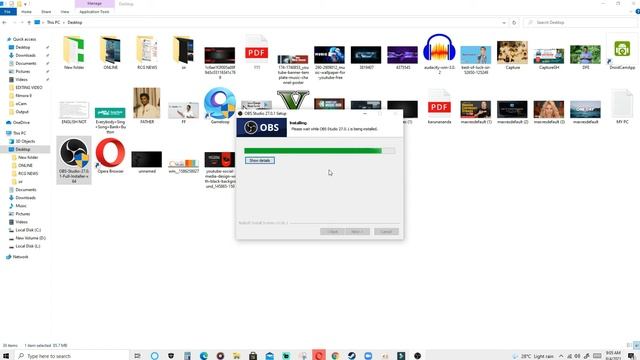Open Windows Start menu
The width and height of the screenshot is (640, 360).
[x=6, y=356]
